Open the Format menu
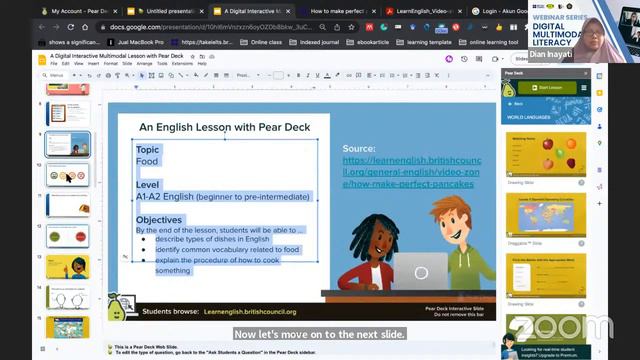Viewport: 640px width, 360px height. (x=111, y=64)
